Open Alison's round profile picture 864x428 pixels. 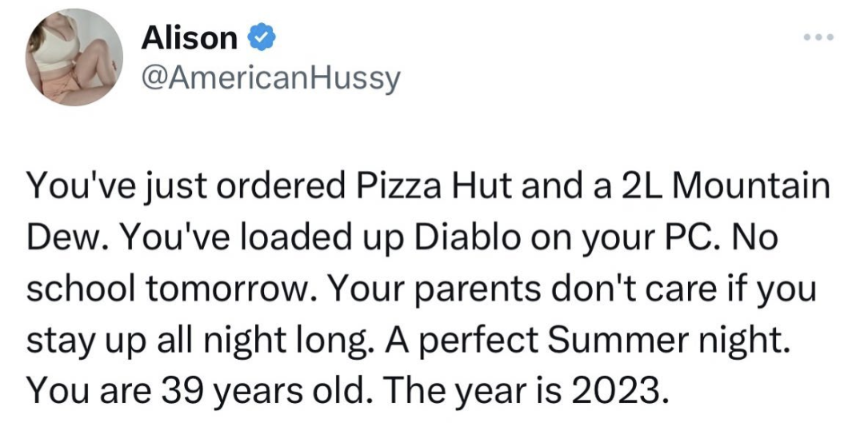[x=74, y=57]
